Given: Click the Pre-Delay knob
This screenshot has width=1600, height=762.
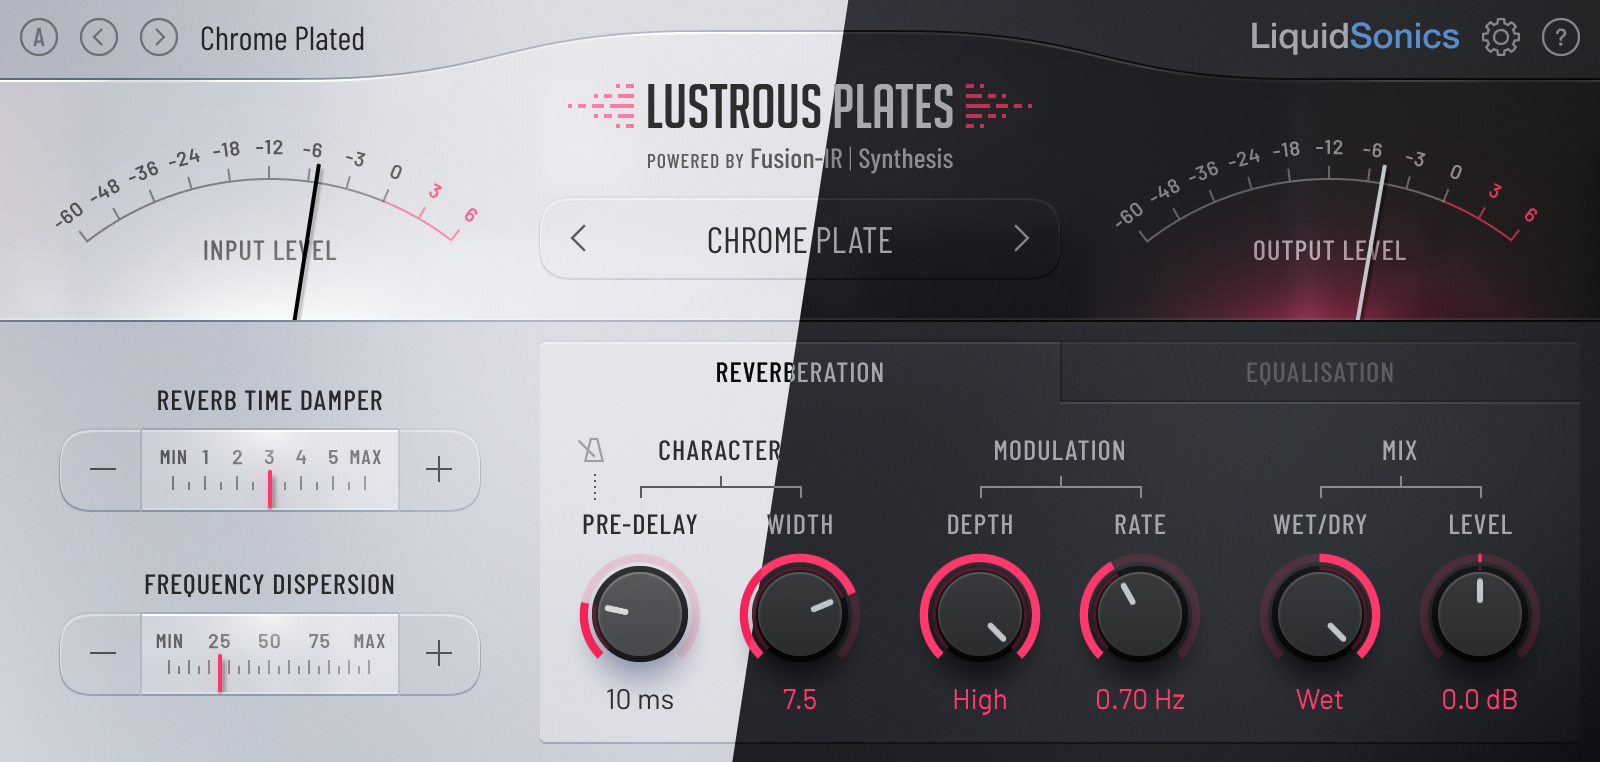Looking at the screenshot, I should click(x=639, y=614).
